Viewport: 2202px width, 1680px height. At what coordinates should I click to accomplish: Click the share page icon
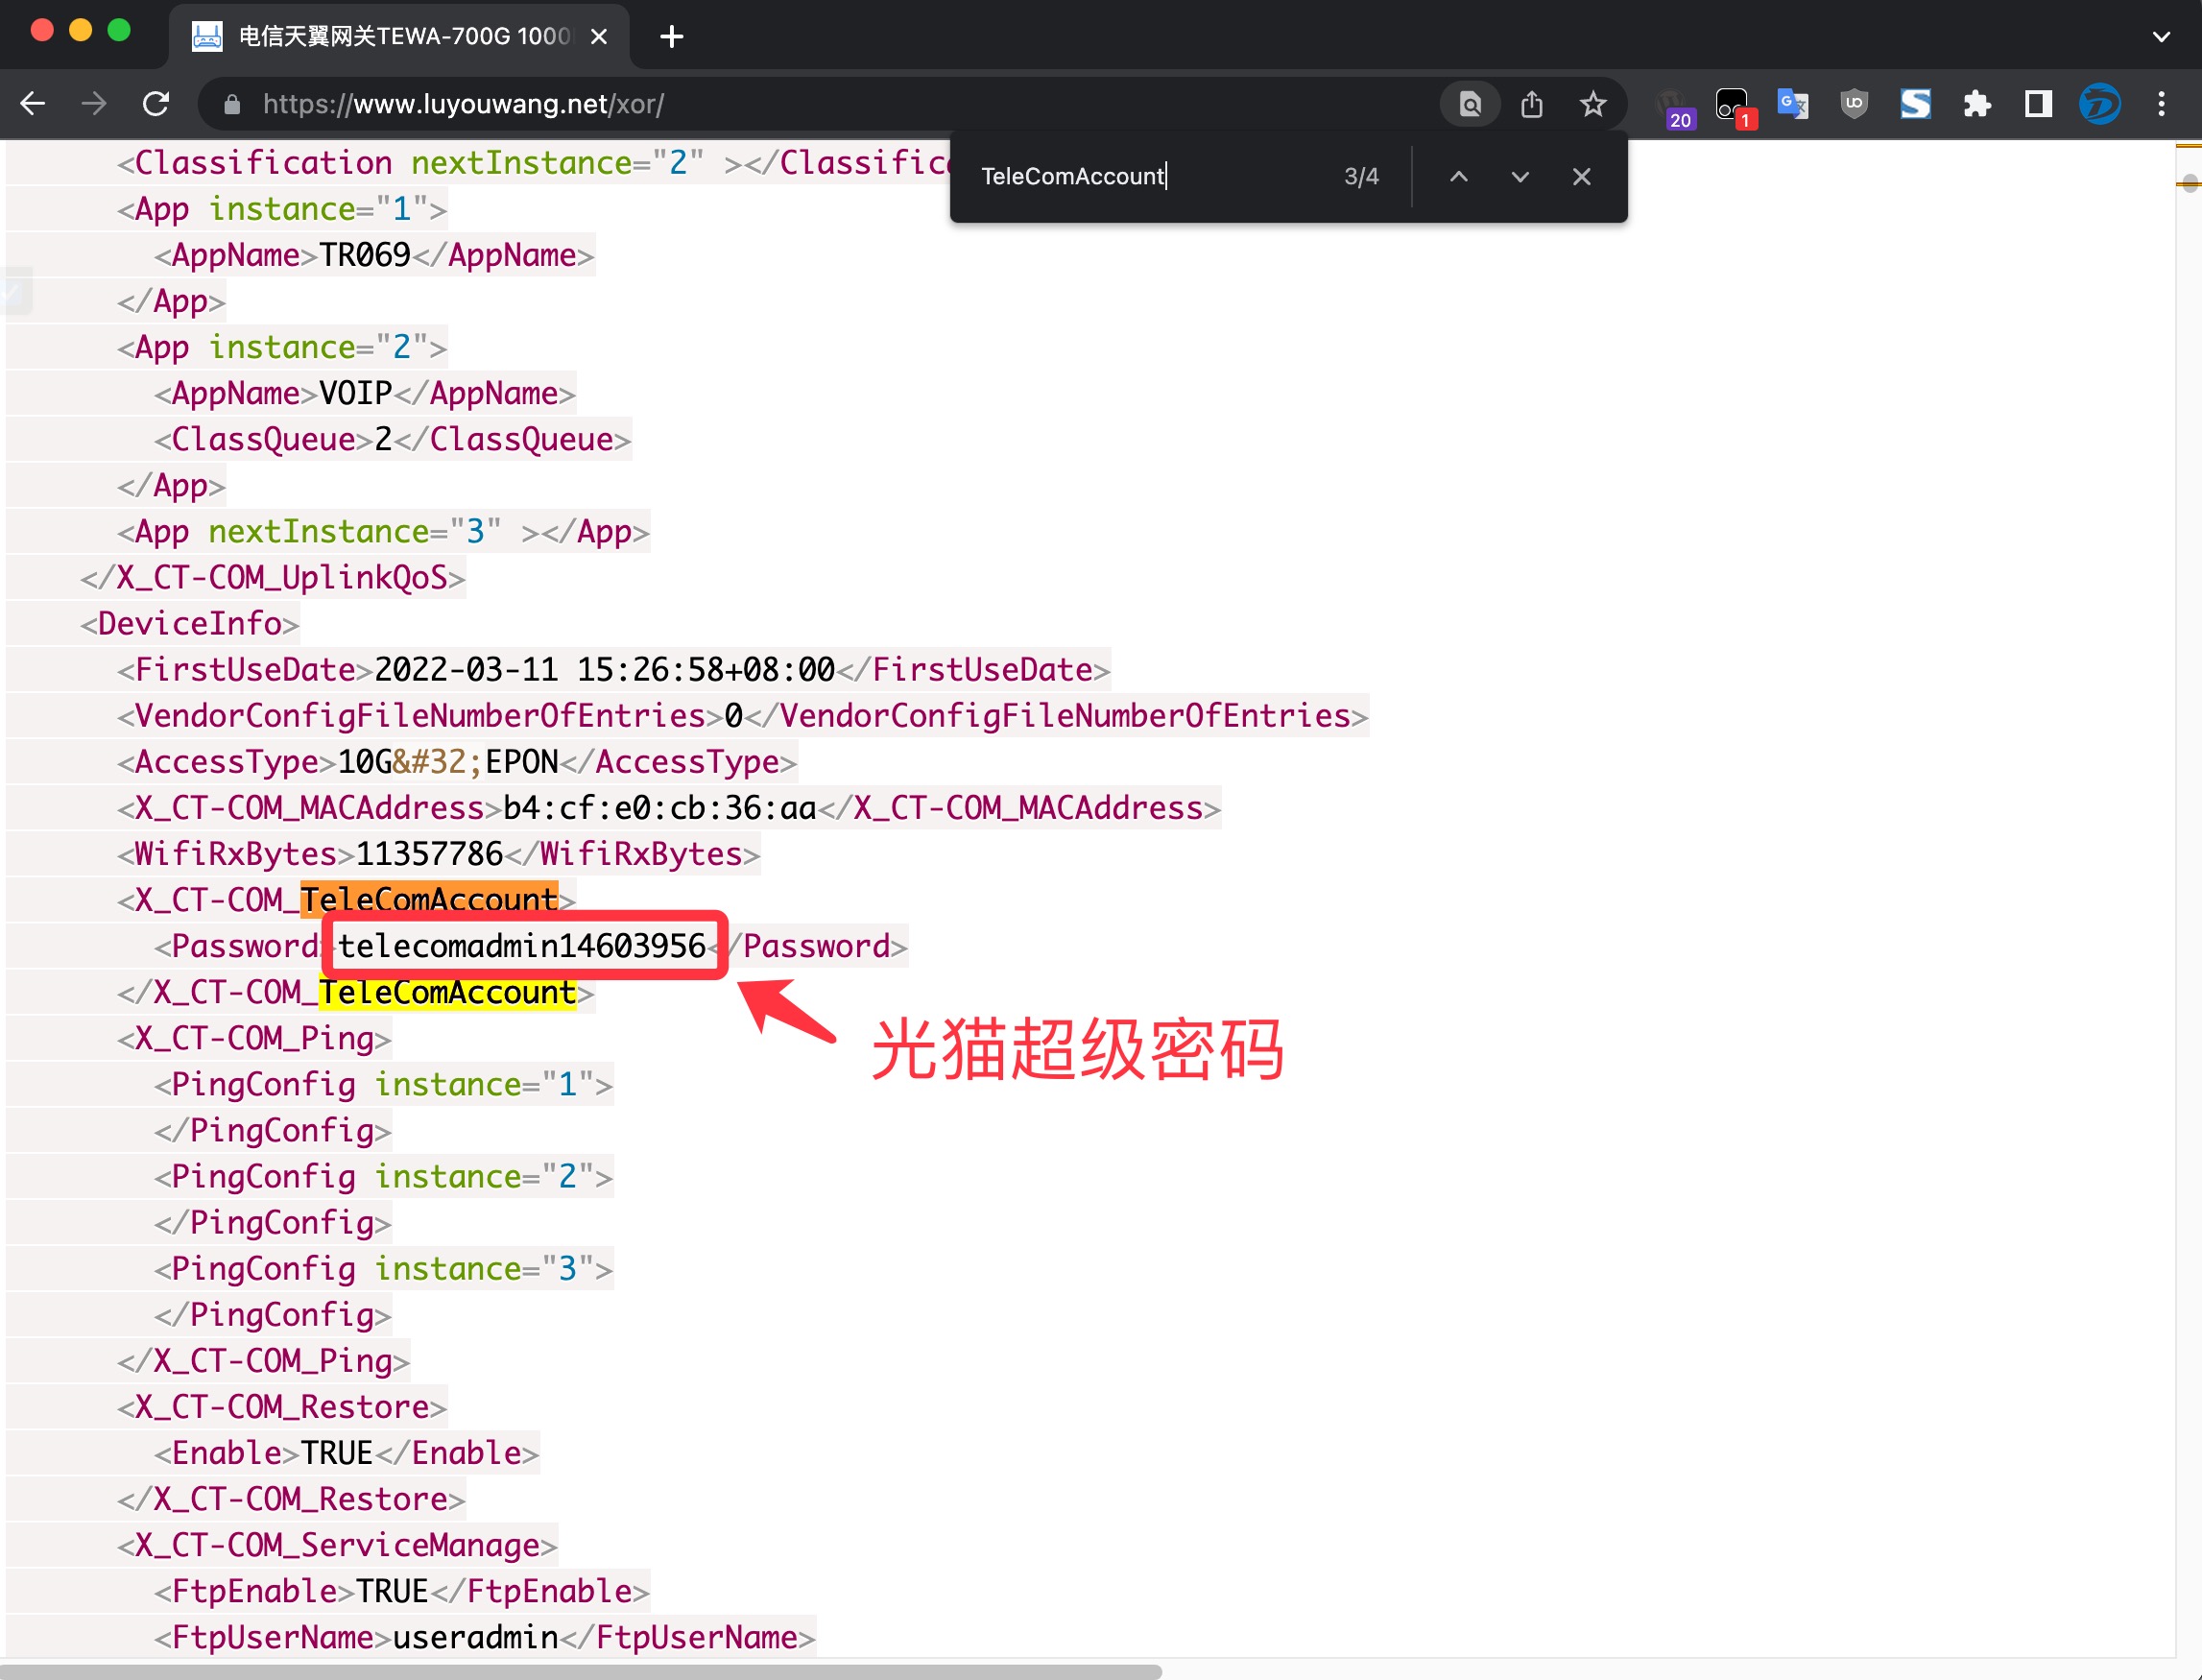1531,104
